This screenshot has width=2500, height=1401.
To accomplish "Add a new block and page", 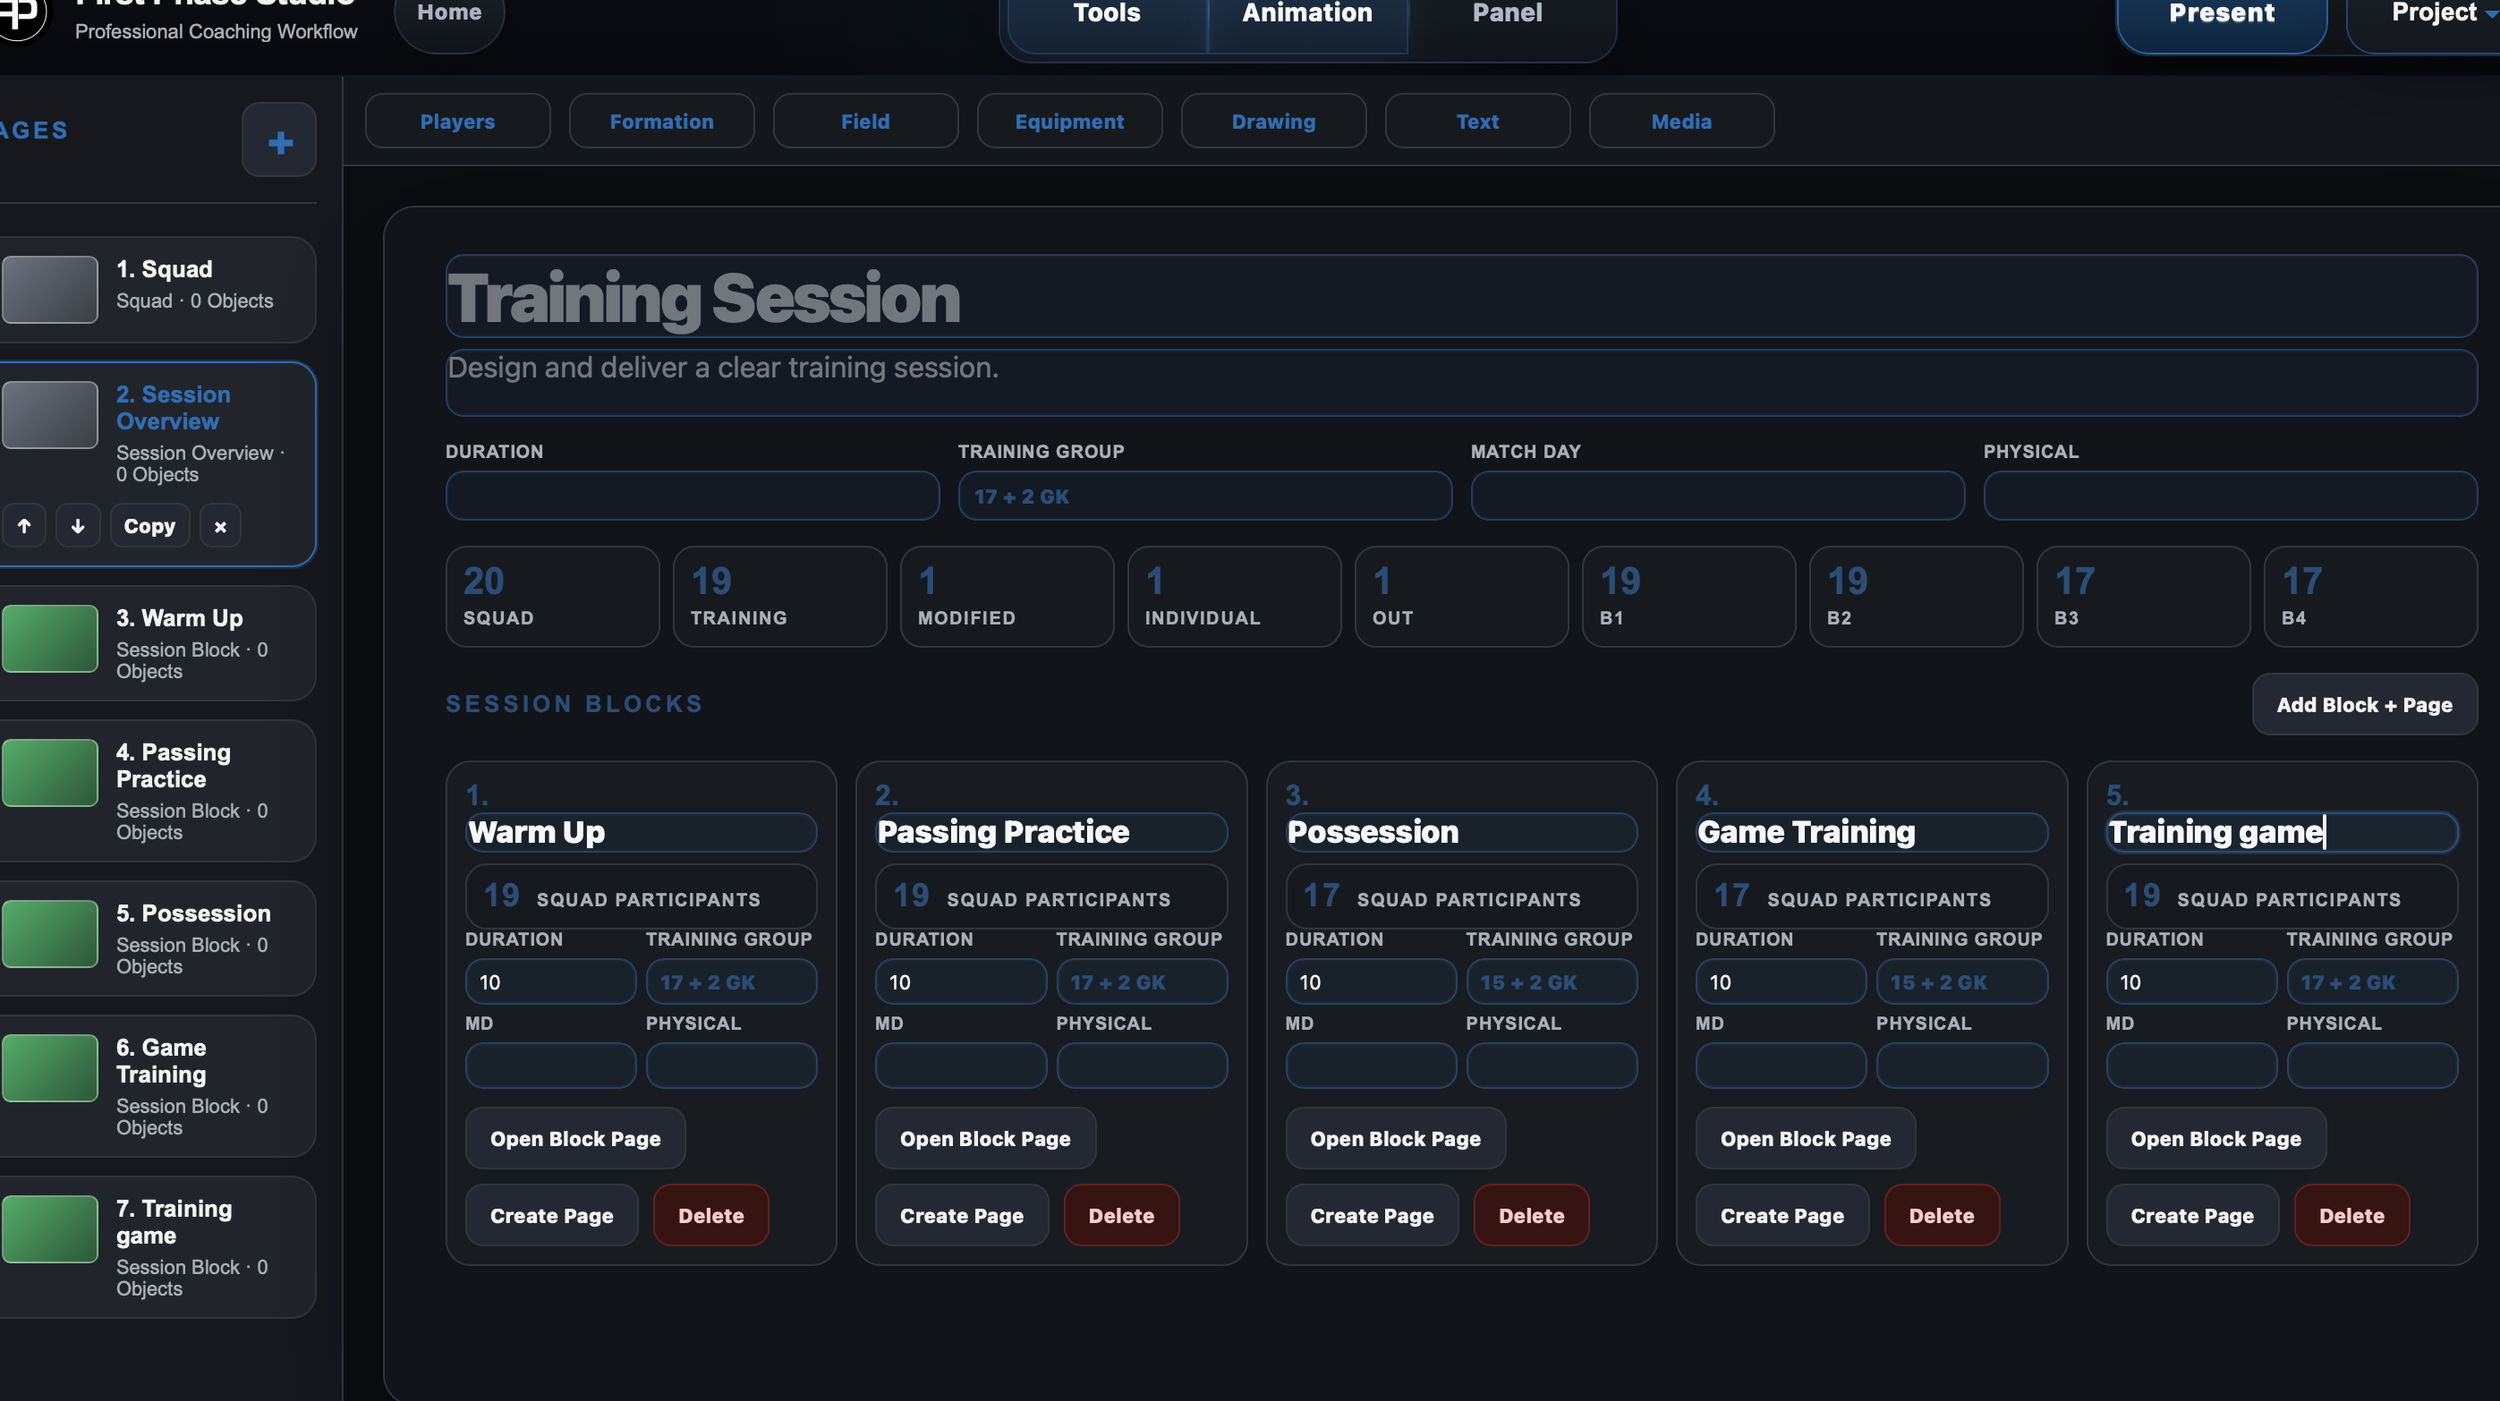I will [2364, 705].
